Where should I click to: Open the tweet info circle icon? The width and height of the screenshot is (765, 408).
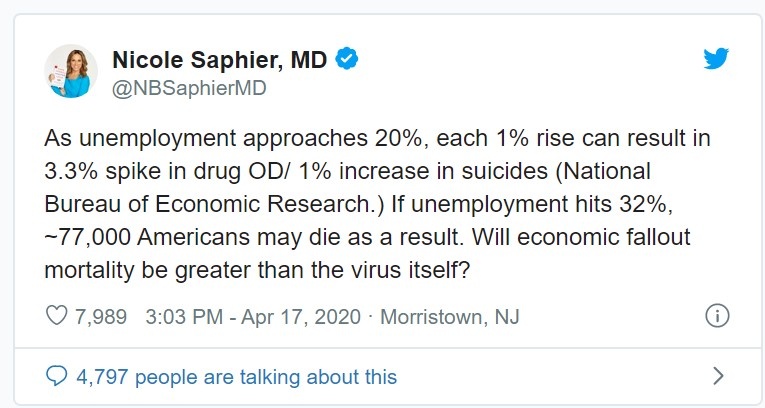point(717,316)
